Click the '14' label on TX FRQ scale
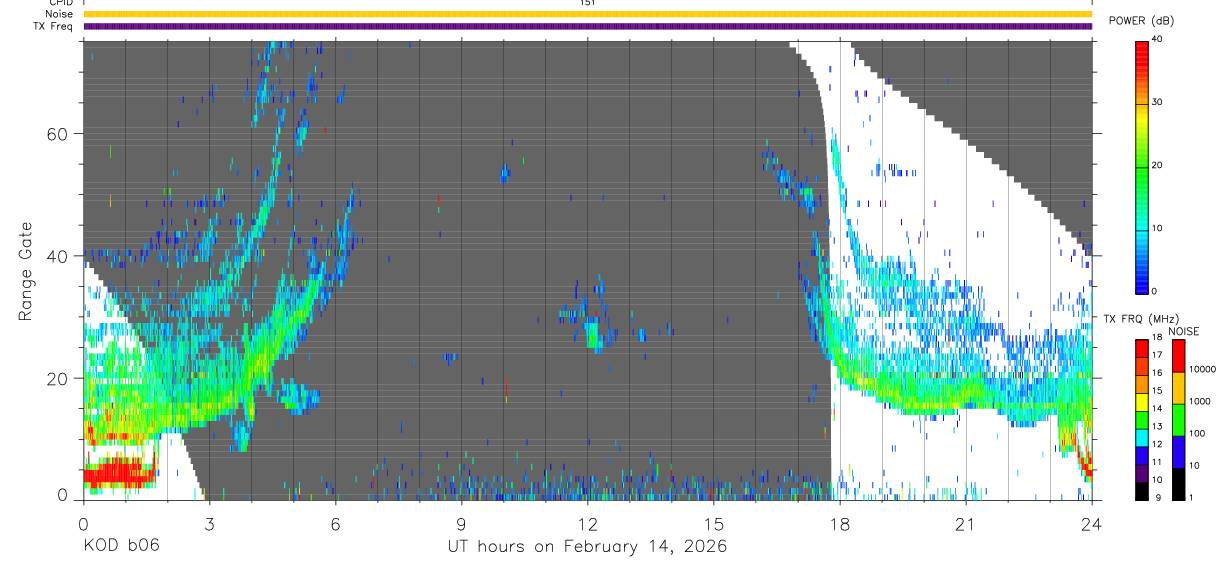The image size is (1228, 567). [x=1158, y=410]
